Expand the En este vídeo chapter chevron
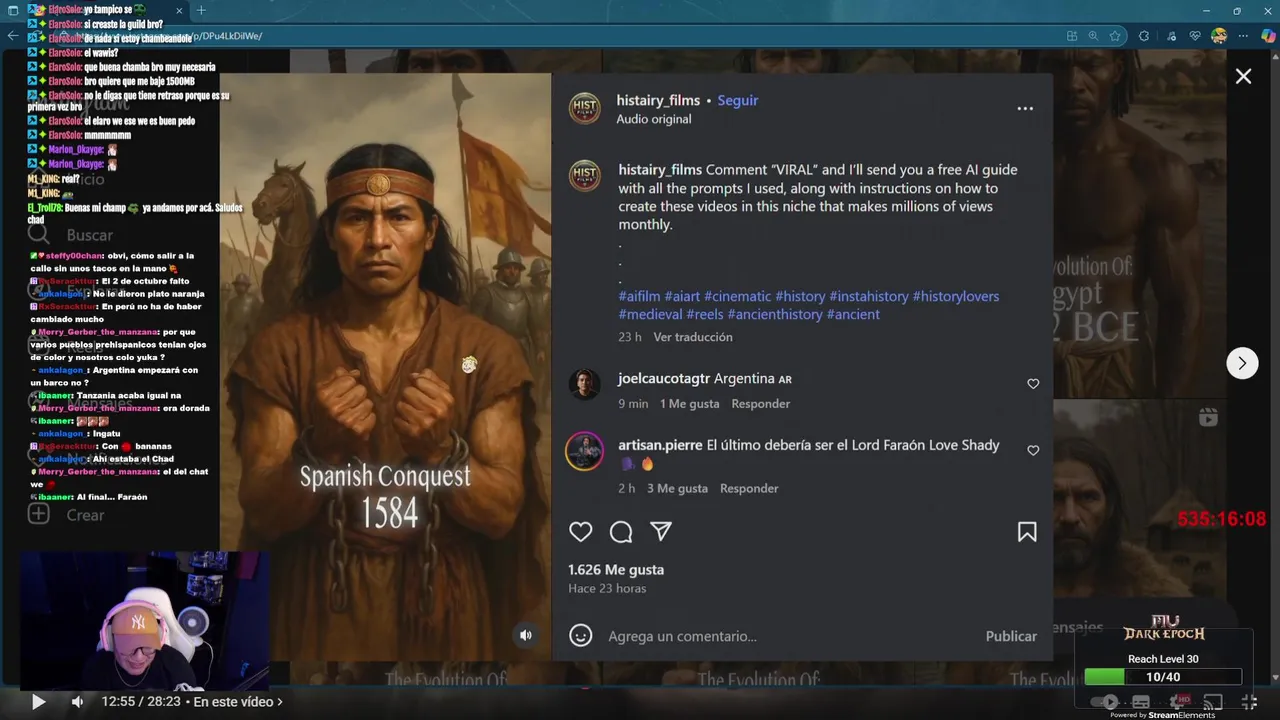The image size is (1280, 720). point(280,702)
